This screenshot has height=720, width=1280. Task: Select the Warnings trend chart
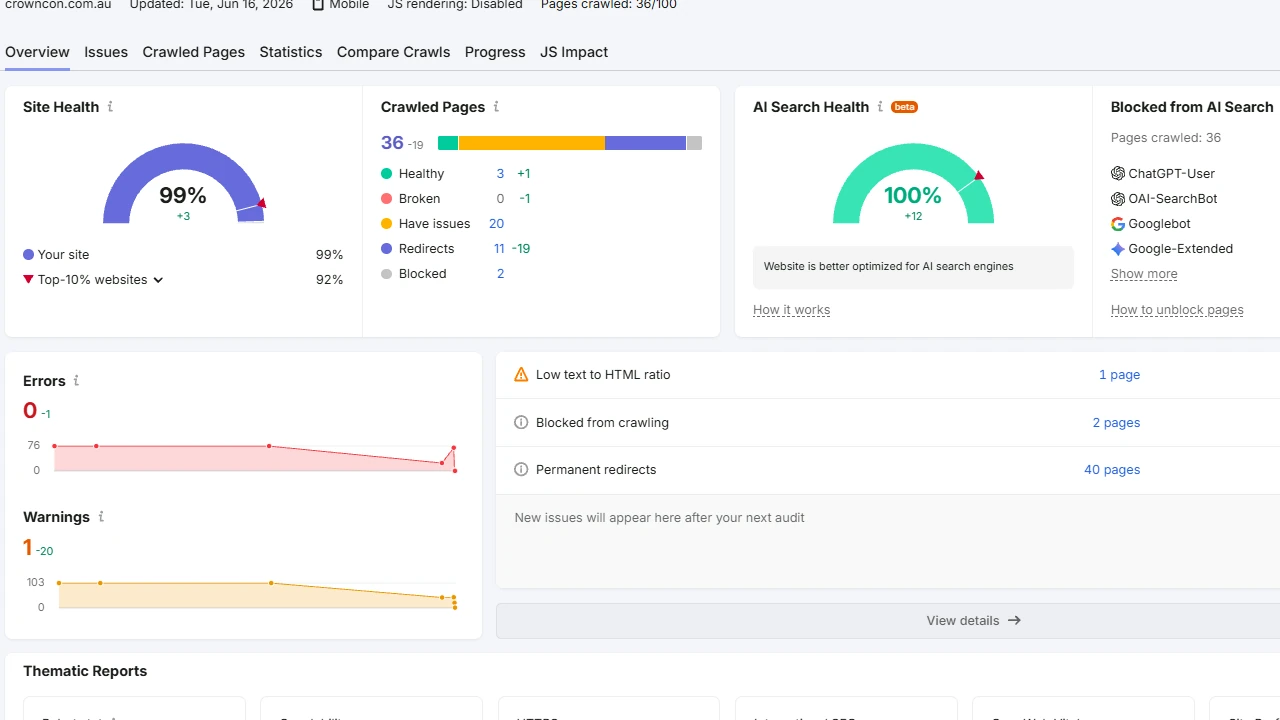[255, 594]
